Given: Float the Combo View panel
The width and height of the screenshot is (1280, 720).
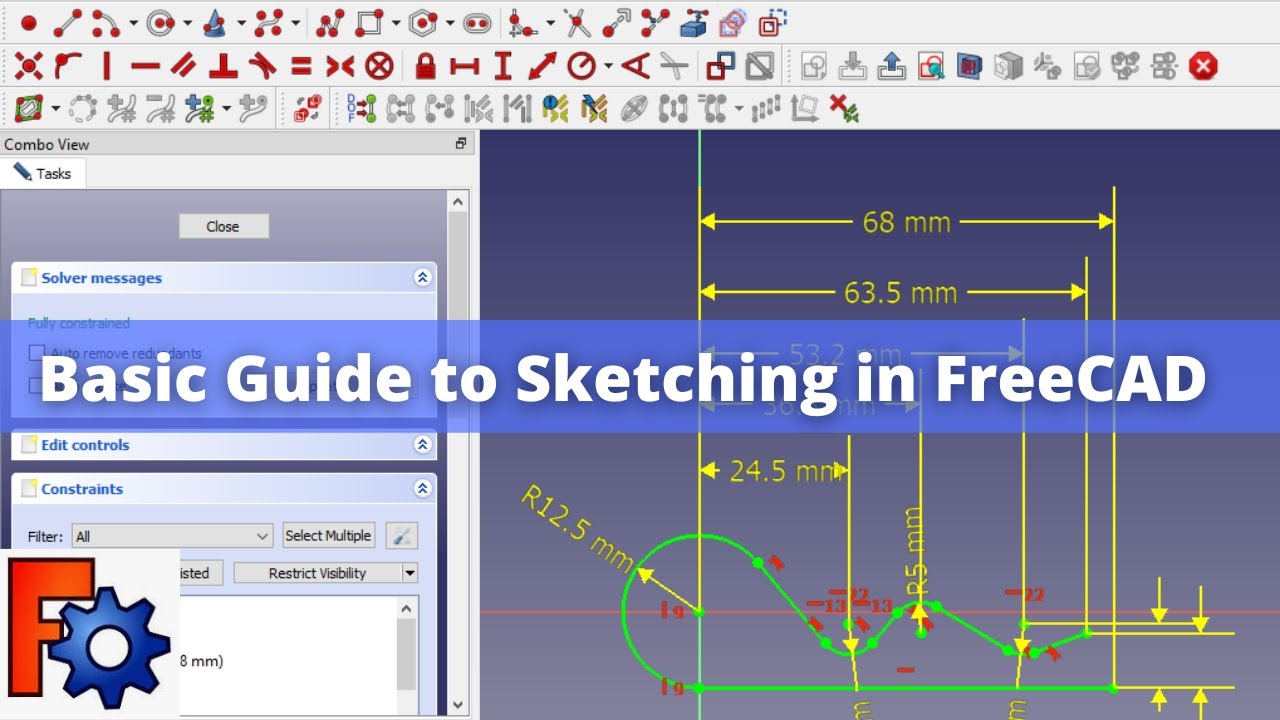Looking at the screenshot, I should [x=461, y=144].
